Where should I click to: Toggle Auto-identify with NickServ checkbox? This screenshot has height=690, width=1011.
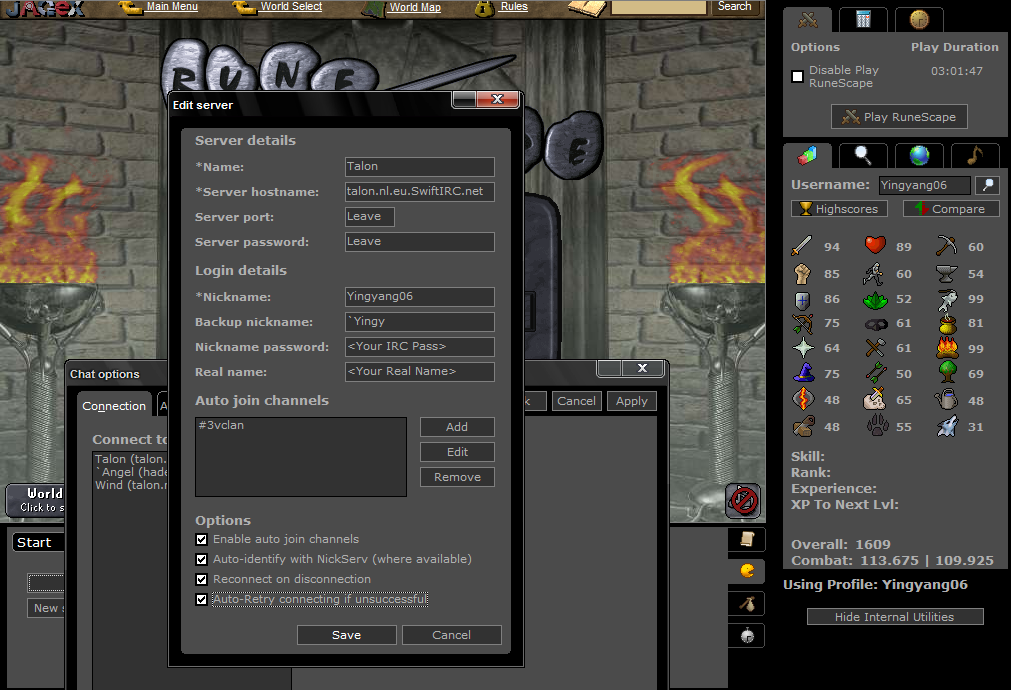[201, 559]
